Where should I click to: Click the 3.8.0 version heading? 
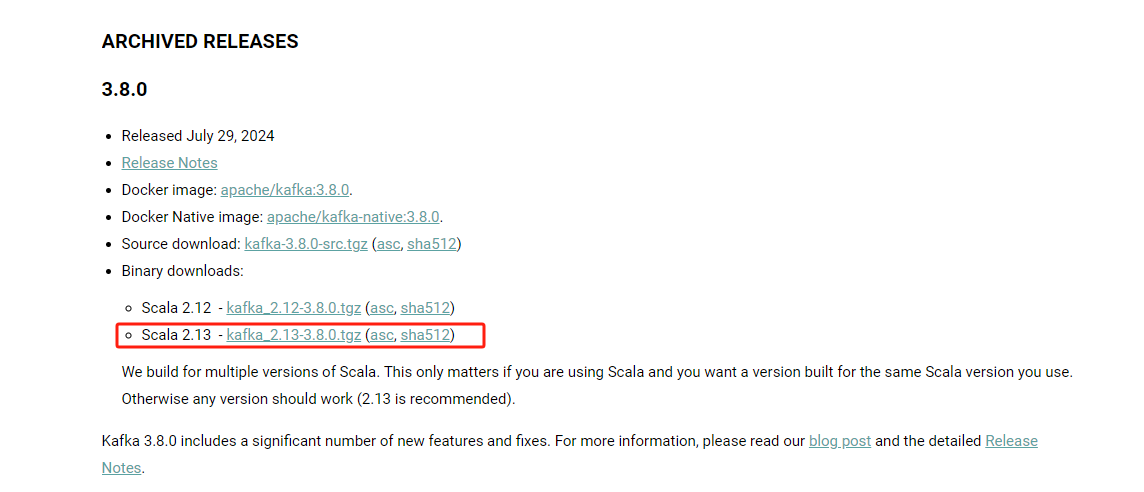(x=124, y=90)
